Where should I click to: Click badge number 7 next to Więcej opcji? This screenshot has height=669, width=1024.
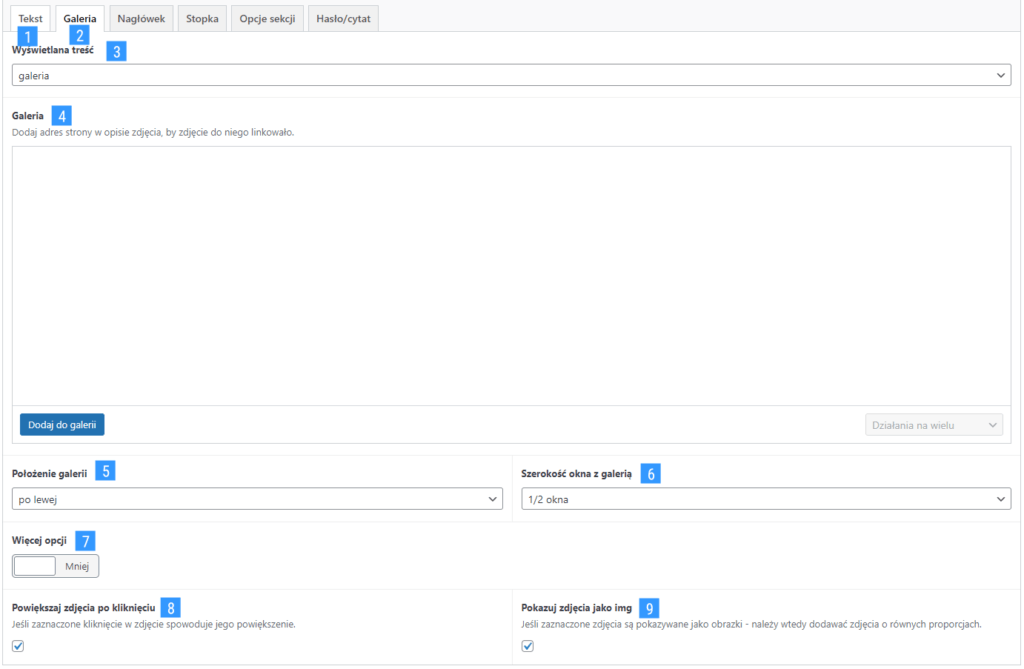[86, 541]
